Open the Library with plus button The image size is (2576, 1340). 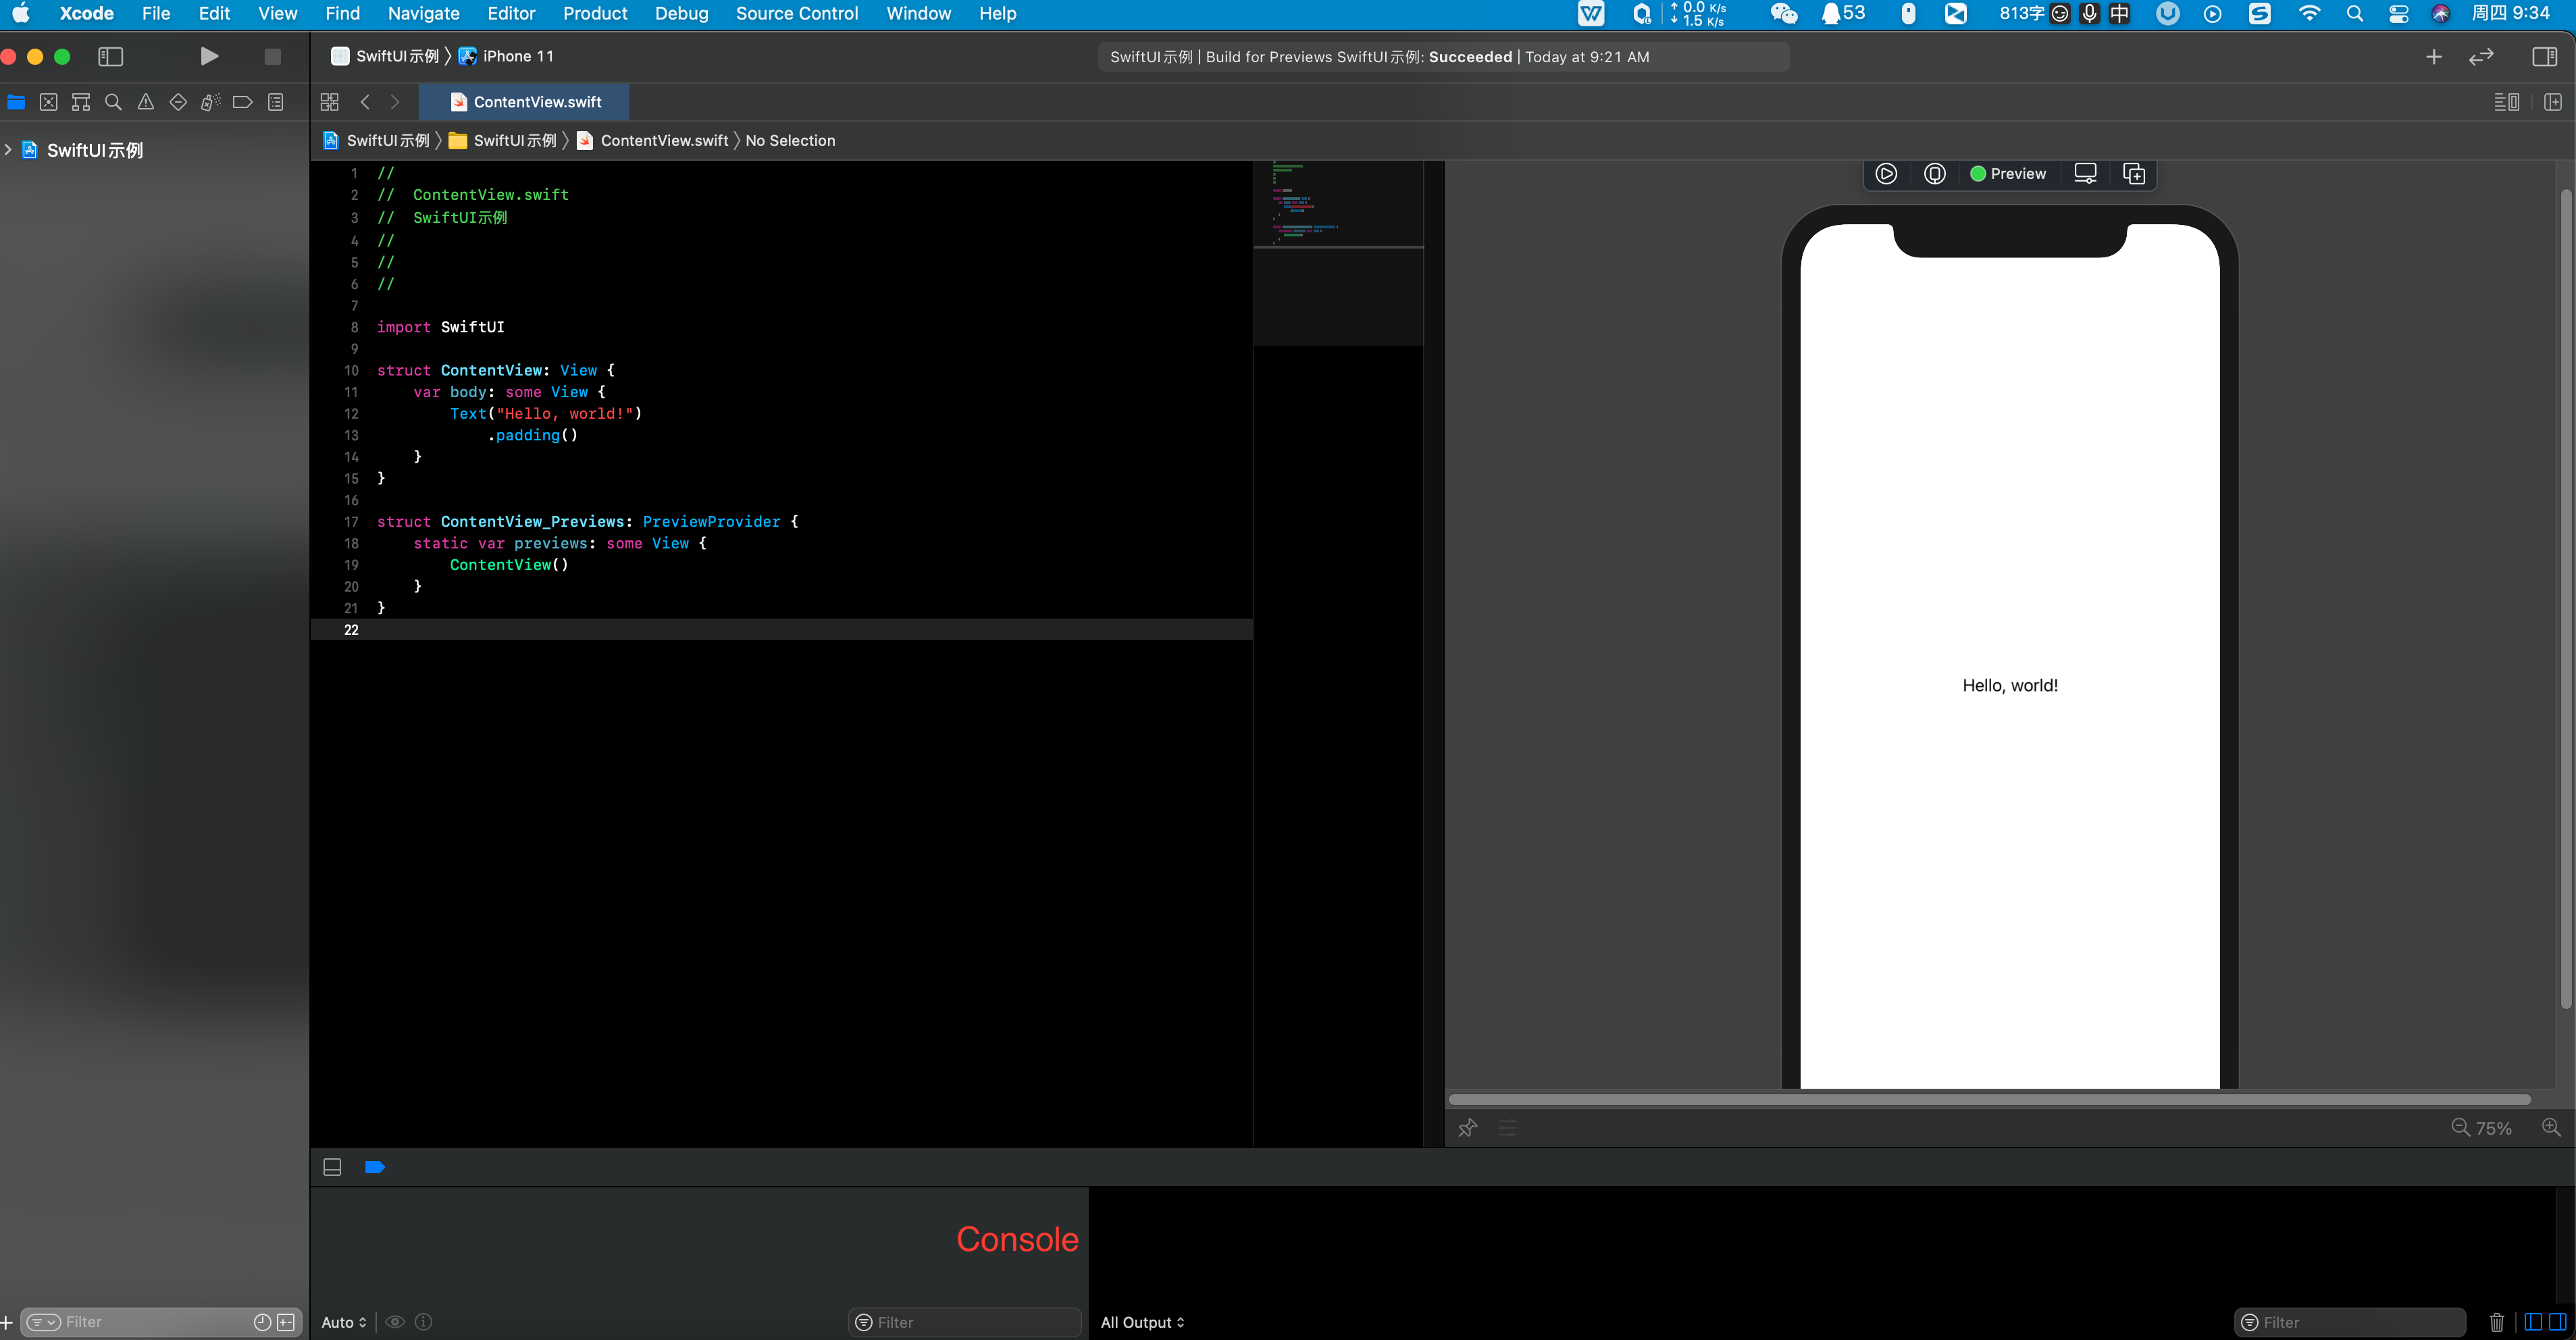pyautogui.click(x=2434, y=57)
